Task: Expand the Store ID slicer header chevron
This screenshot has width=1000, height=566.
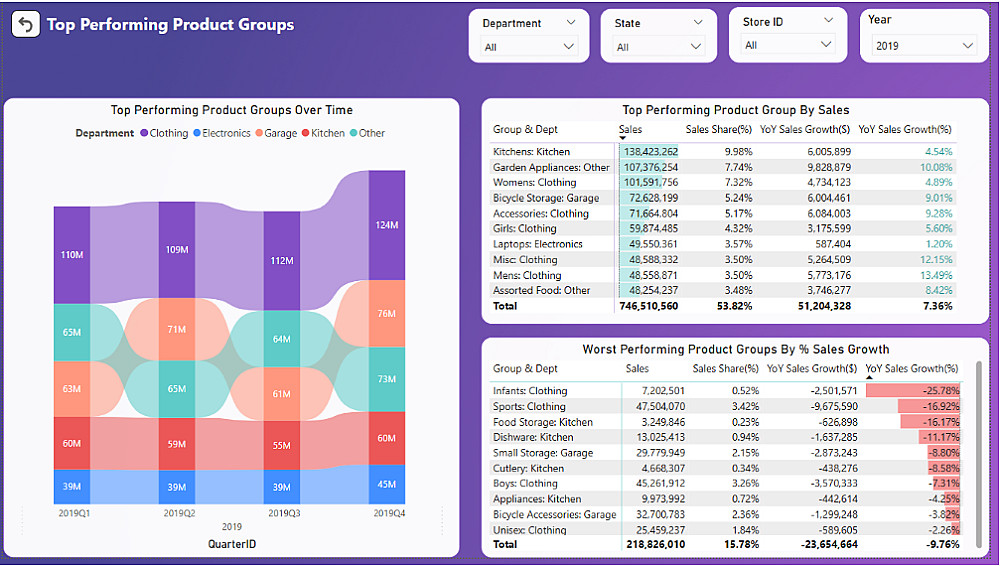Action: tap(828, 20)
